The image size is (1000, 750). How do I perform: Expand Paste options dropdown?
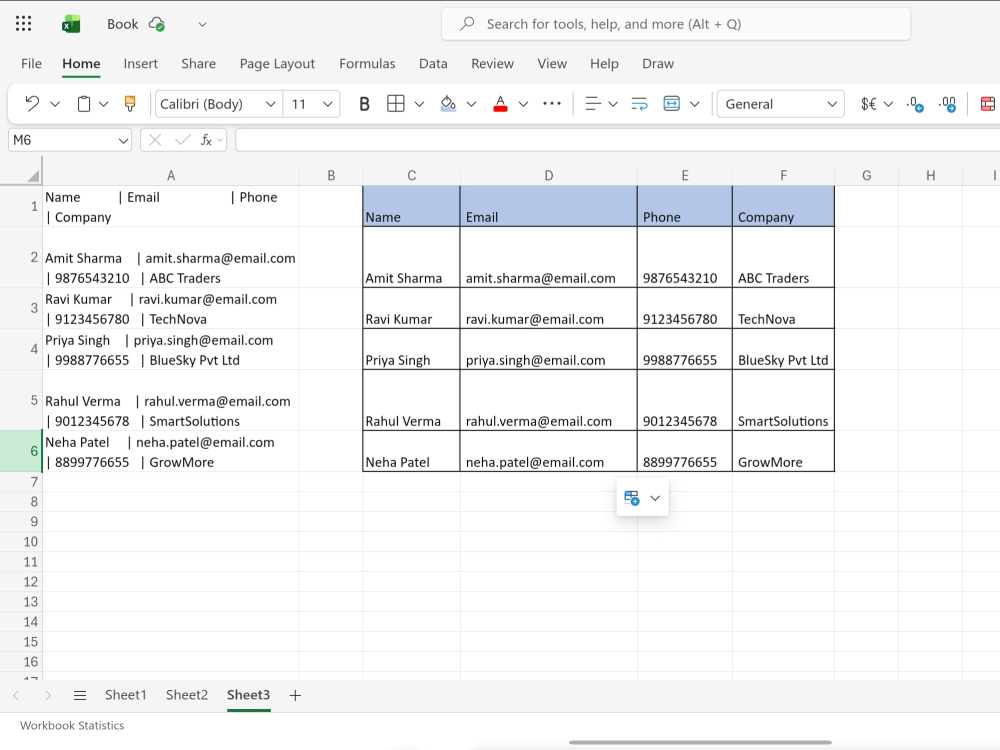(x=103, y=103)
